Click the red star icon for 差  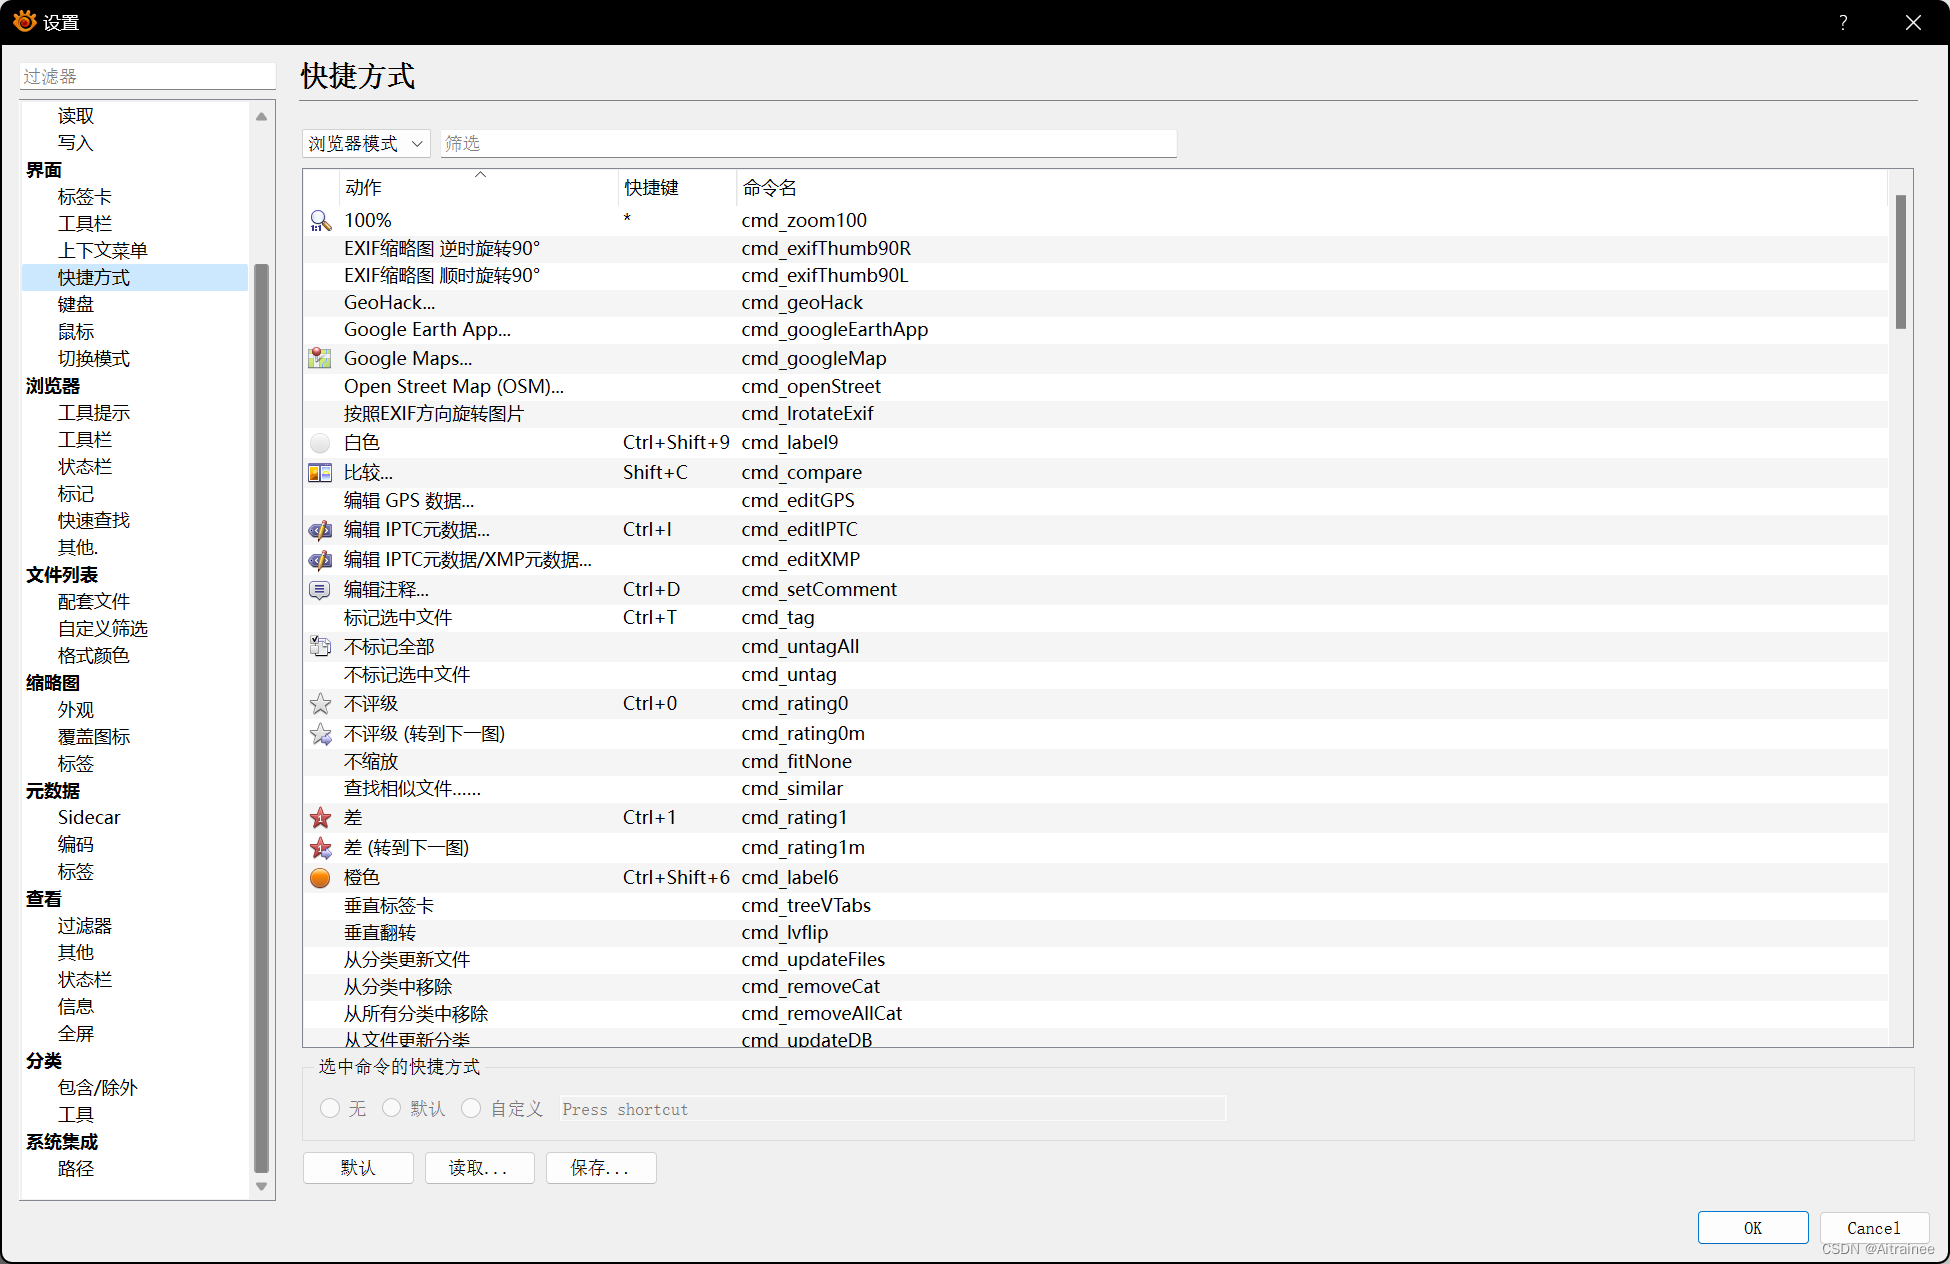click(x=320, y=818)
